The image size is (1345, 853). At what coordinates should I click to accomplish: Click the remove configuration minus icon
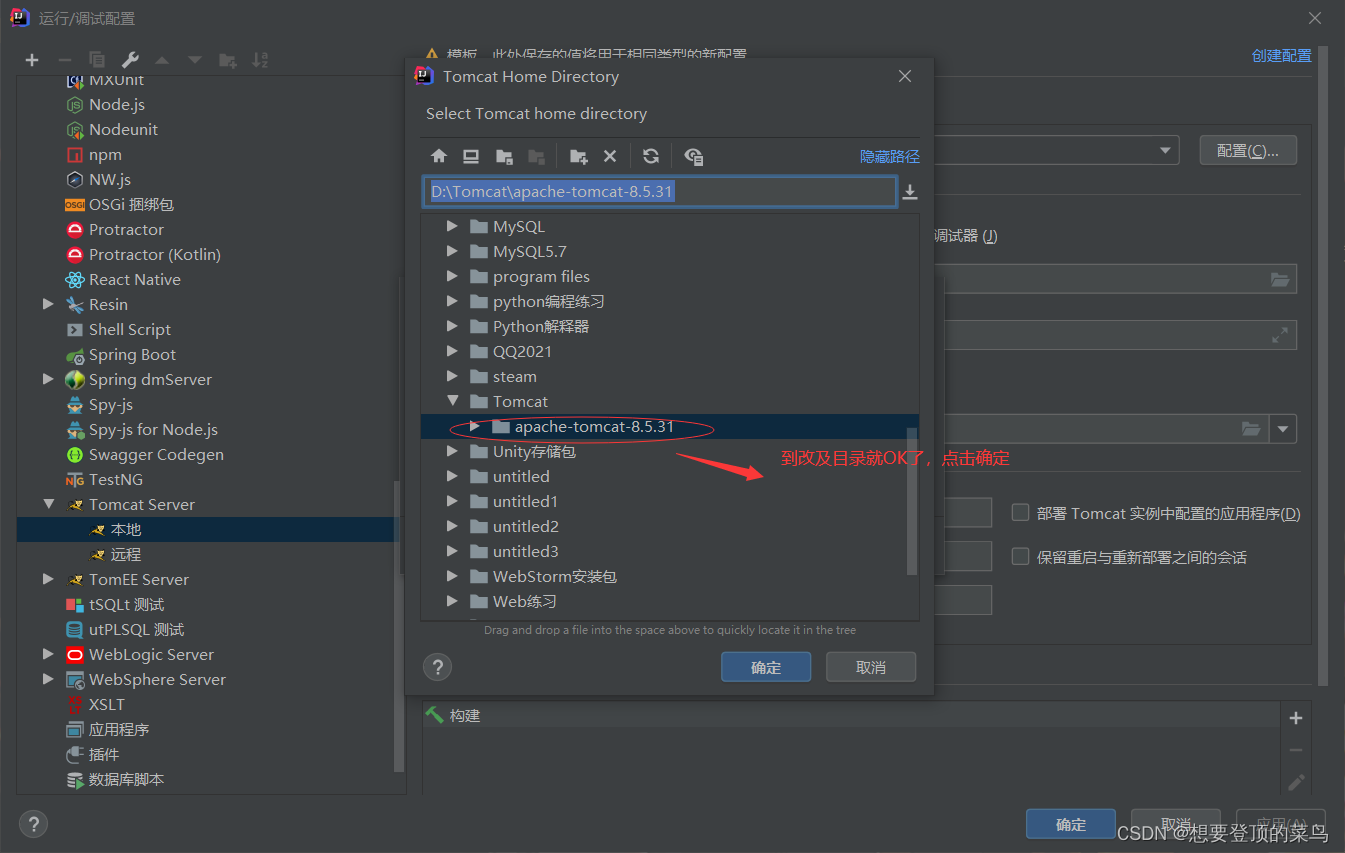(64, 60)
